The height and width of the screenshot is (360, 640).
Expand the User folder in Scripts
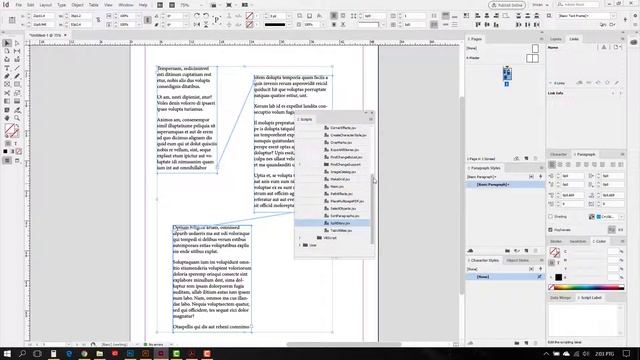pyautogui.click(x=300, y=245)
